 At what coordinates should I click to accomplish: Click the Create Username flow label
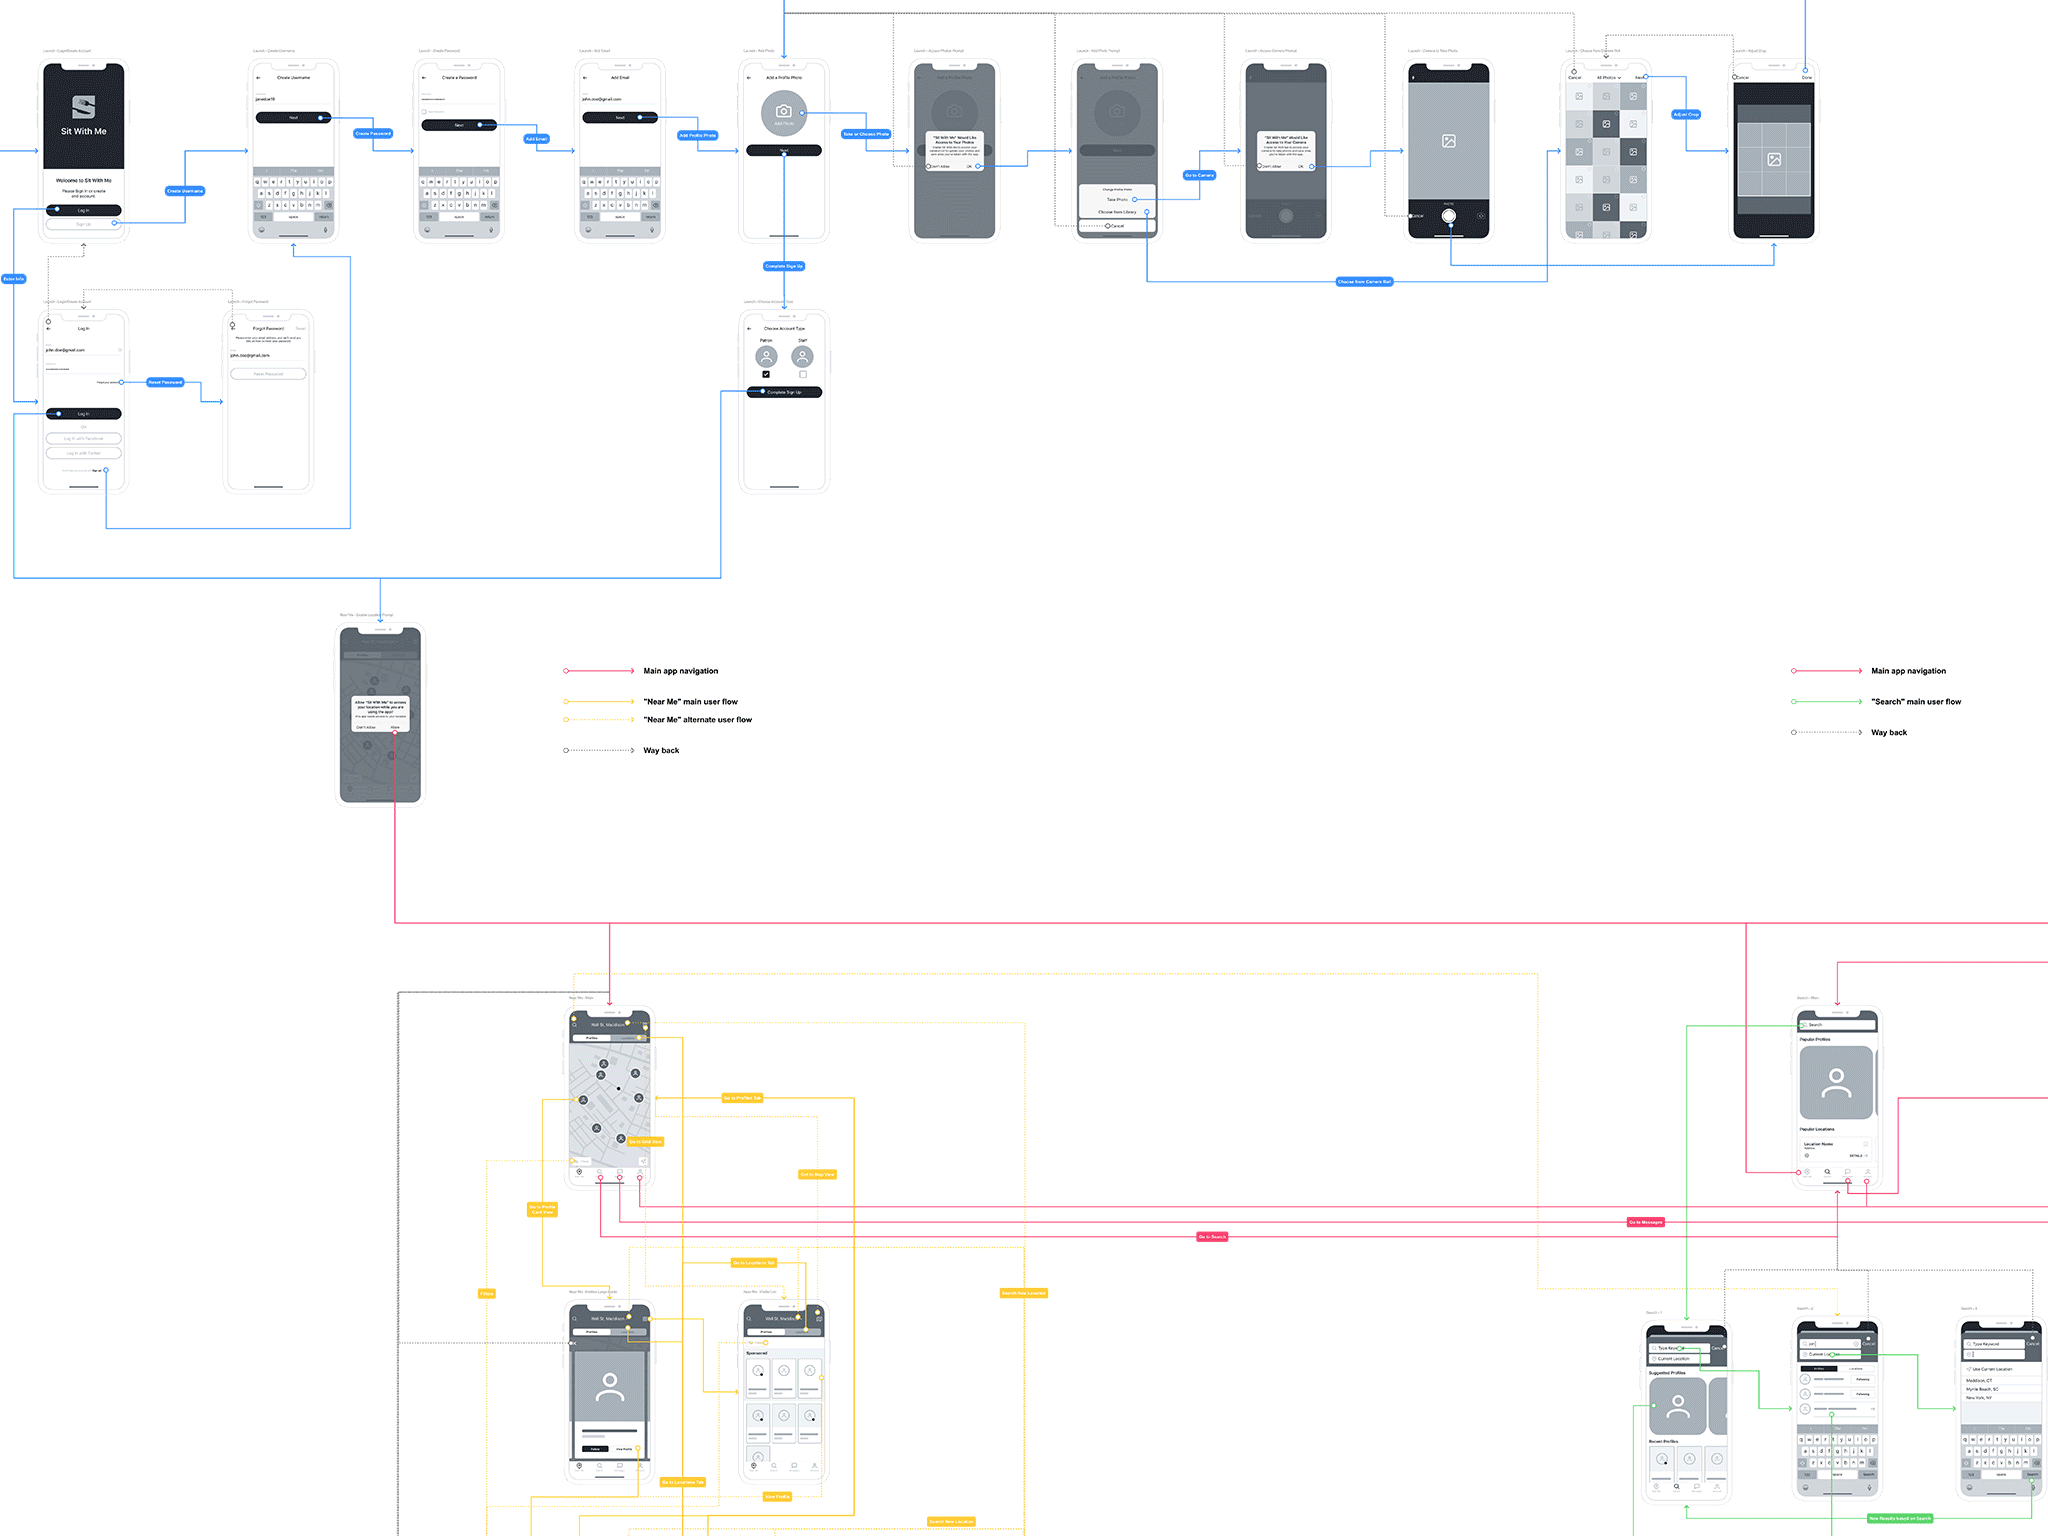coord(185,190)
